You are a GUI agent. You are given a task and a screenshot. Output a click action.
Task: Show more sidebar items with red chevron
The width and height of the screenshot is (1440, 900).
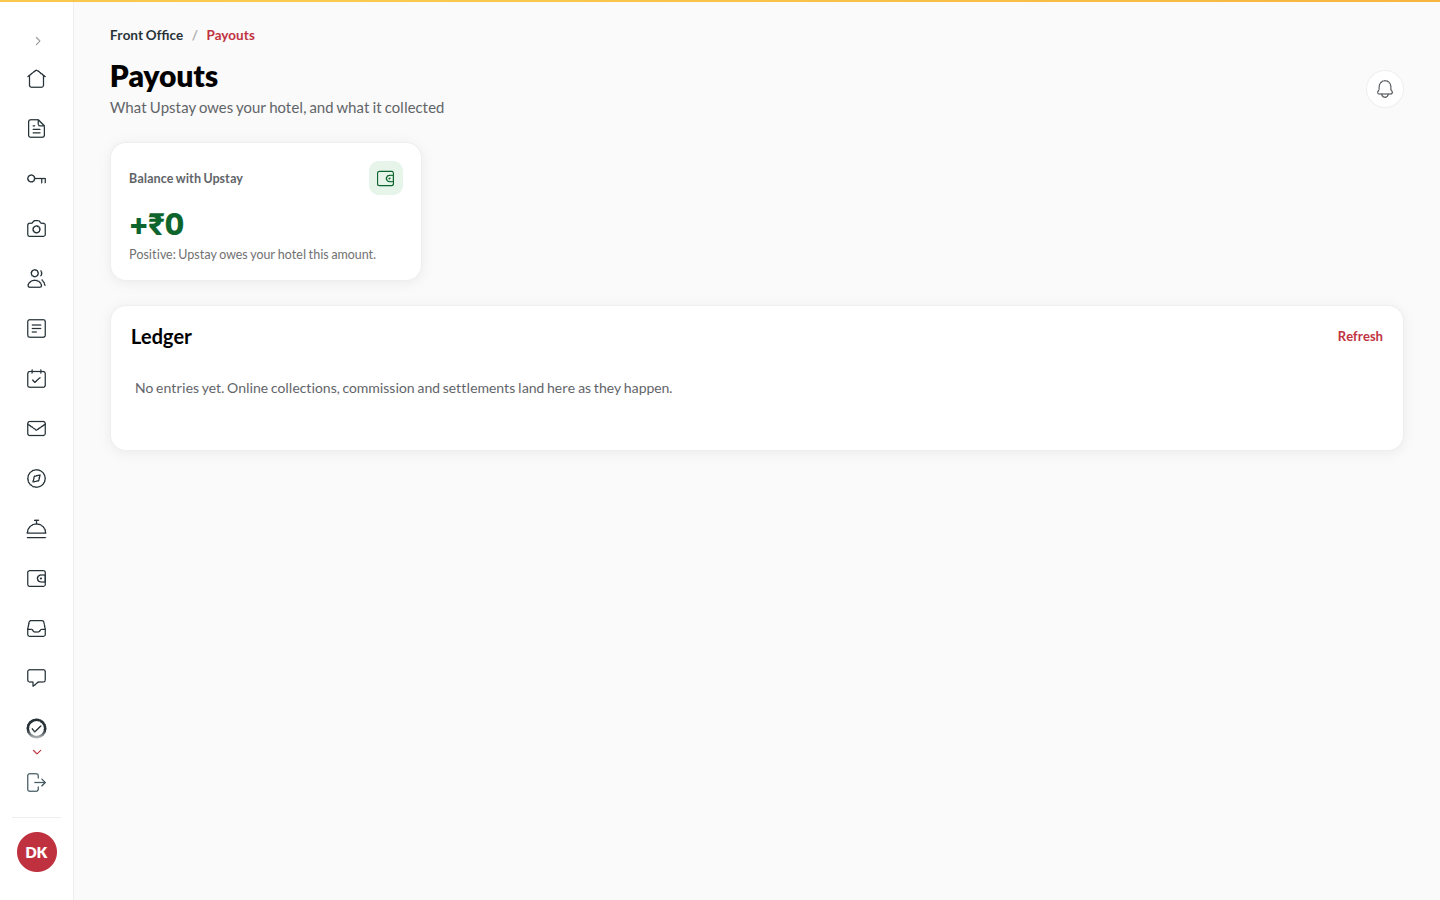click(x=37, y=752)
